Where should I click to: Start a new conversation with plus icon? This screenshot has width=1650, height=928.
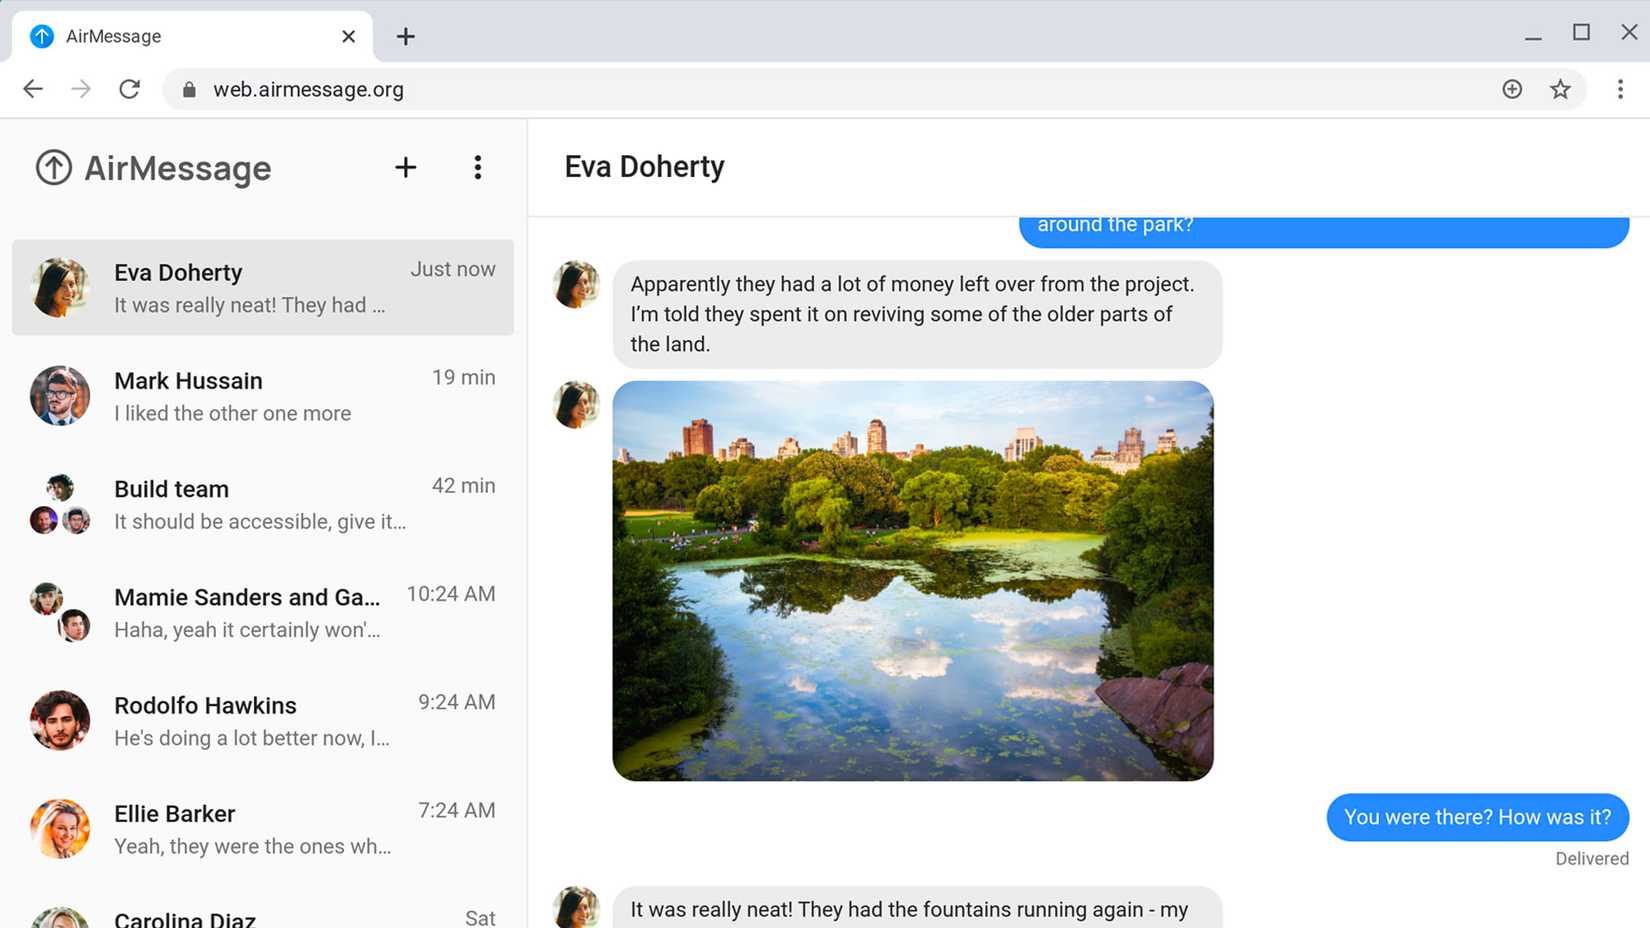(x=405, y=168)
